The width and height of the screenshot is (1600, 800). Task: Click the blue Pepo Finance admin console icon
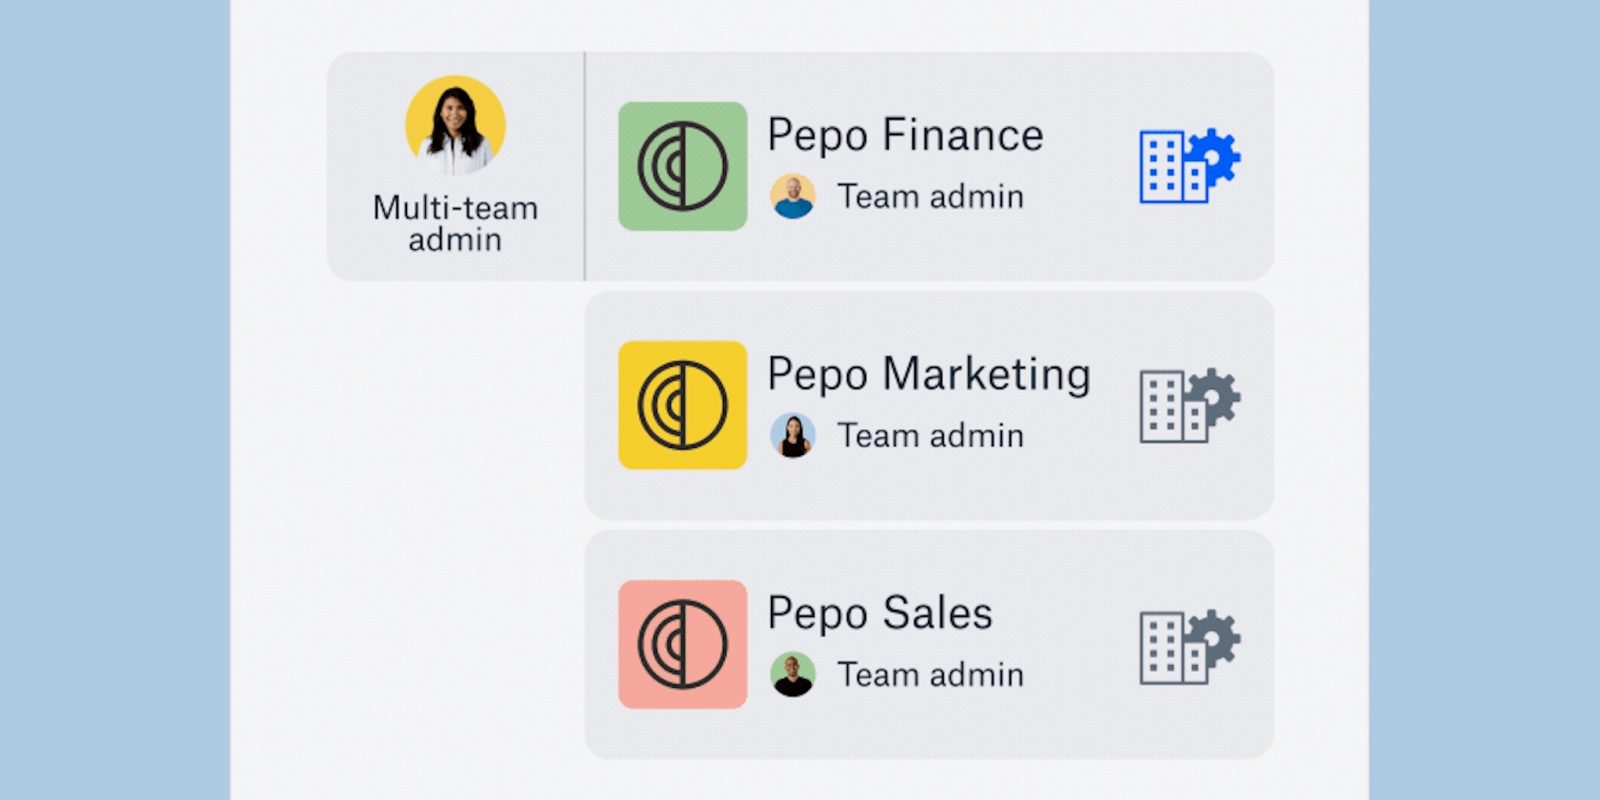tap(1188, 166)
